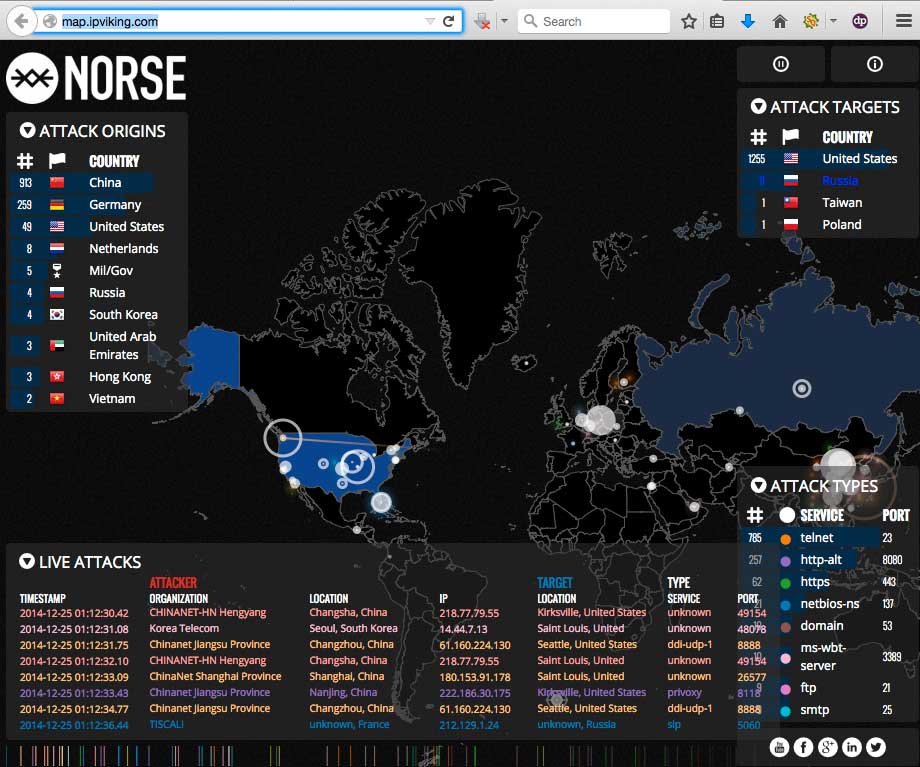Screen dimensions: 920x767
Task: Collapse the Attack Types panel
Action: tap(758, 487)
